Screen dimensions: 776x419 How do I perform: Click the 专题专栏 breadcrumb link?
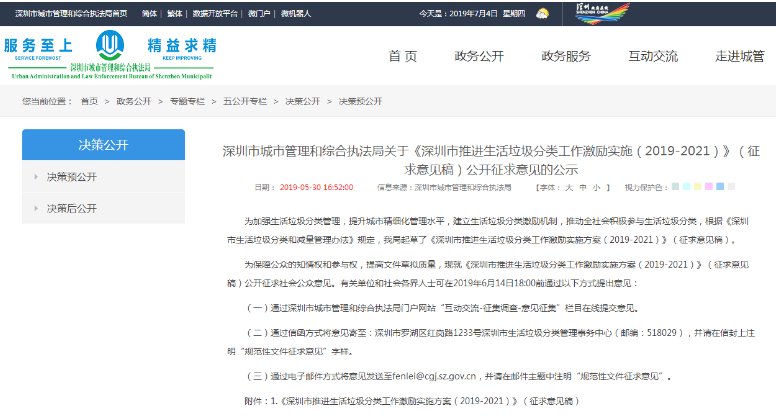[x=187, y=101]
